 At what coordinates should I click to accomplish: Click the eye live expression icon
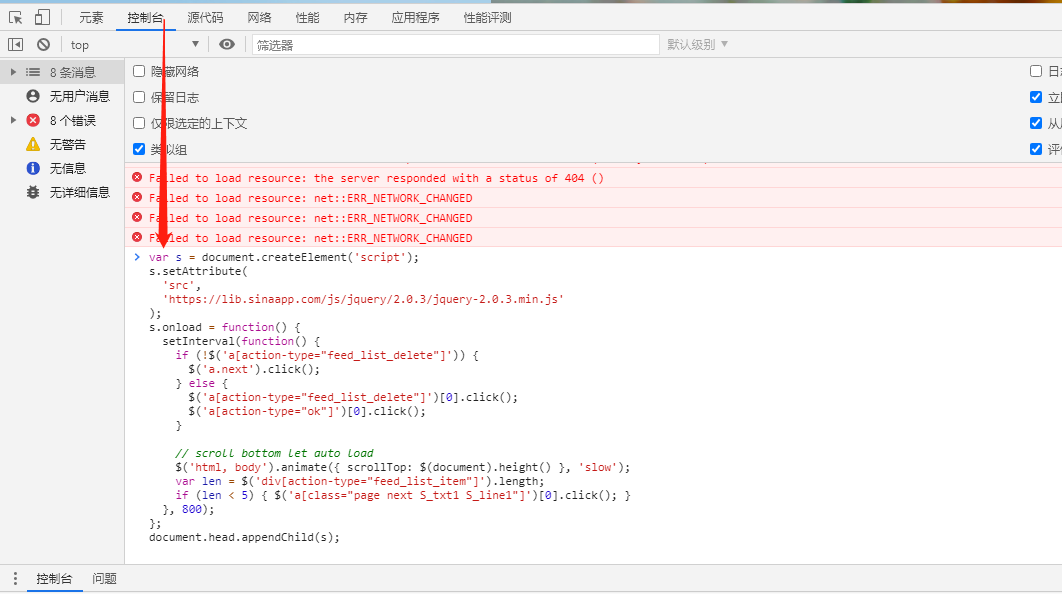click(227, 44)
